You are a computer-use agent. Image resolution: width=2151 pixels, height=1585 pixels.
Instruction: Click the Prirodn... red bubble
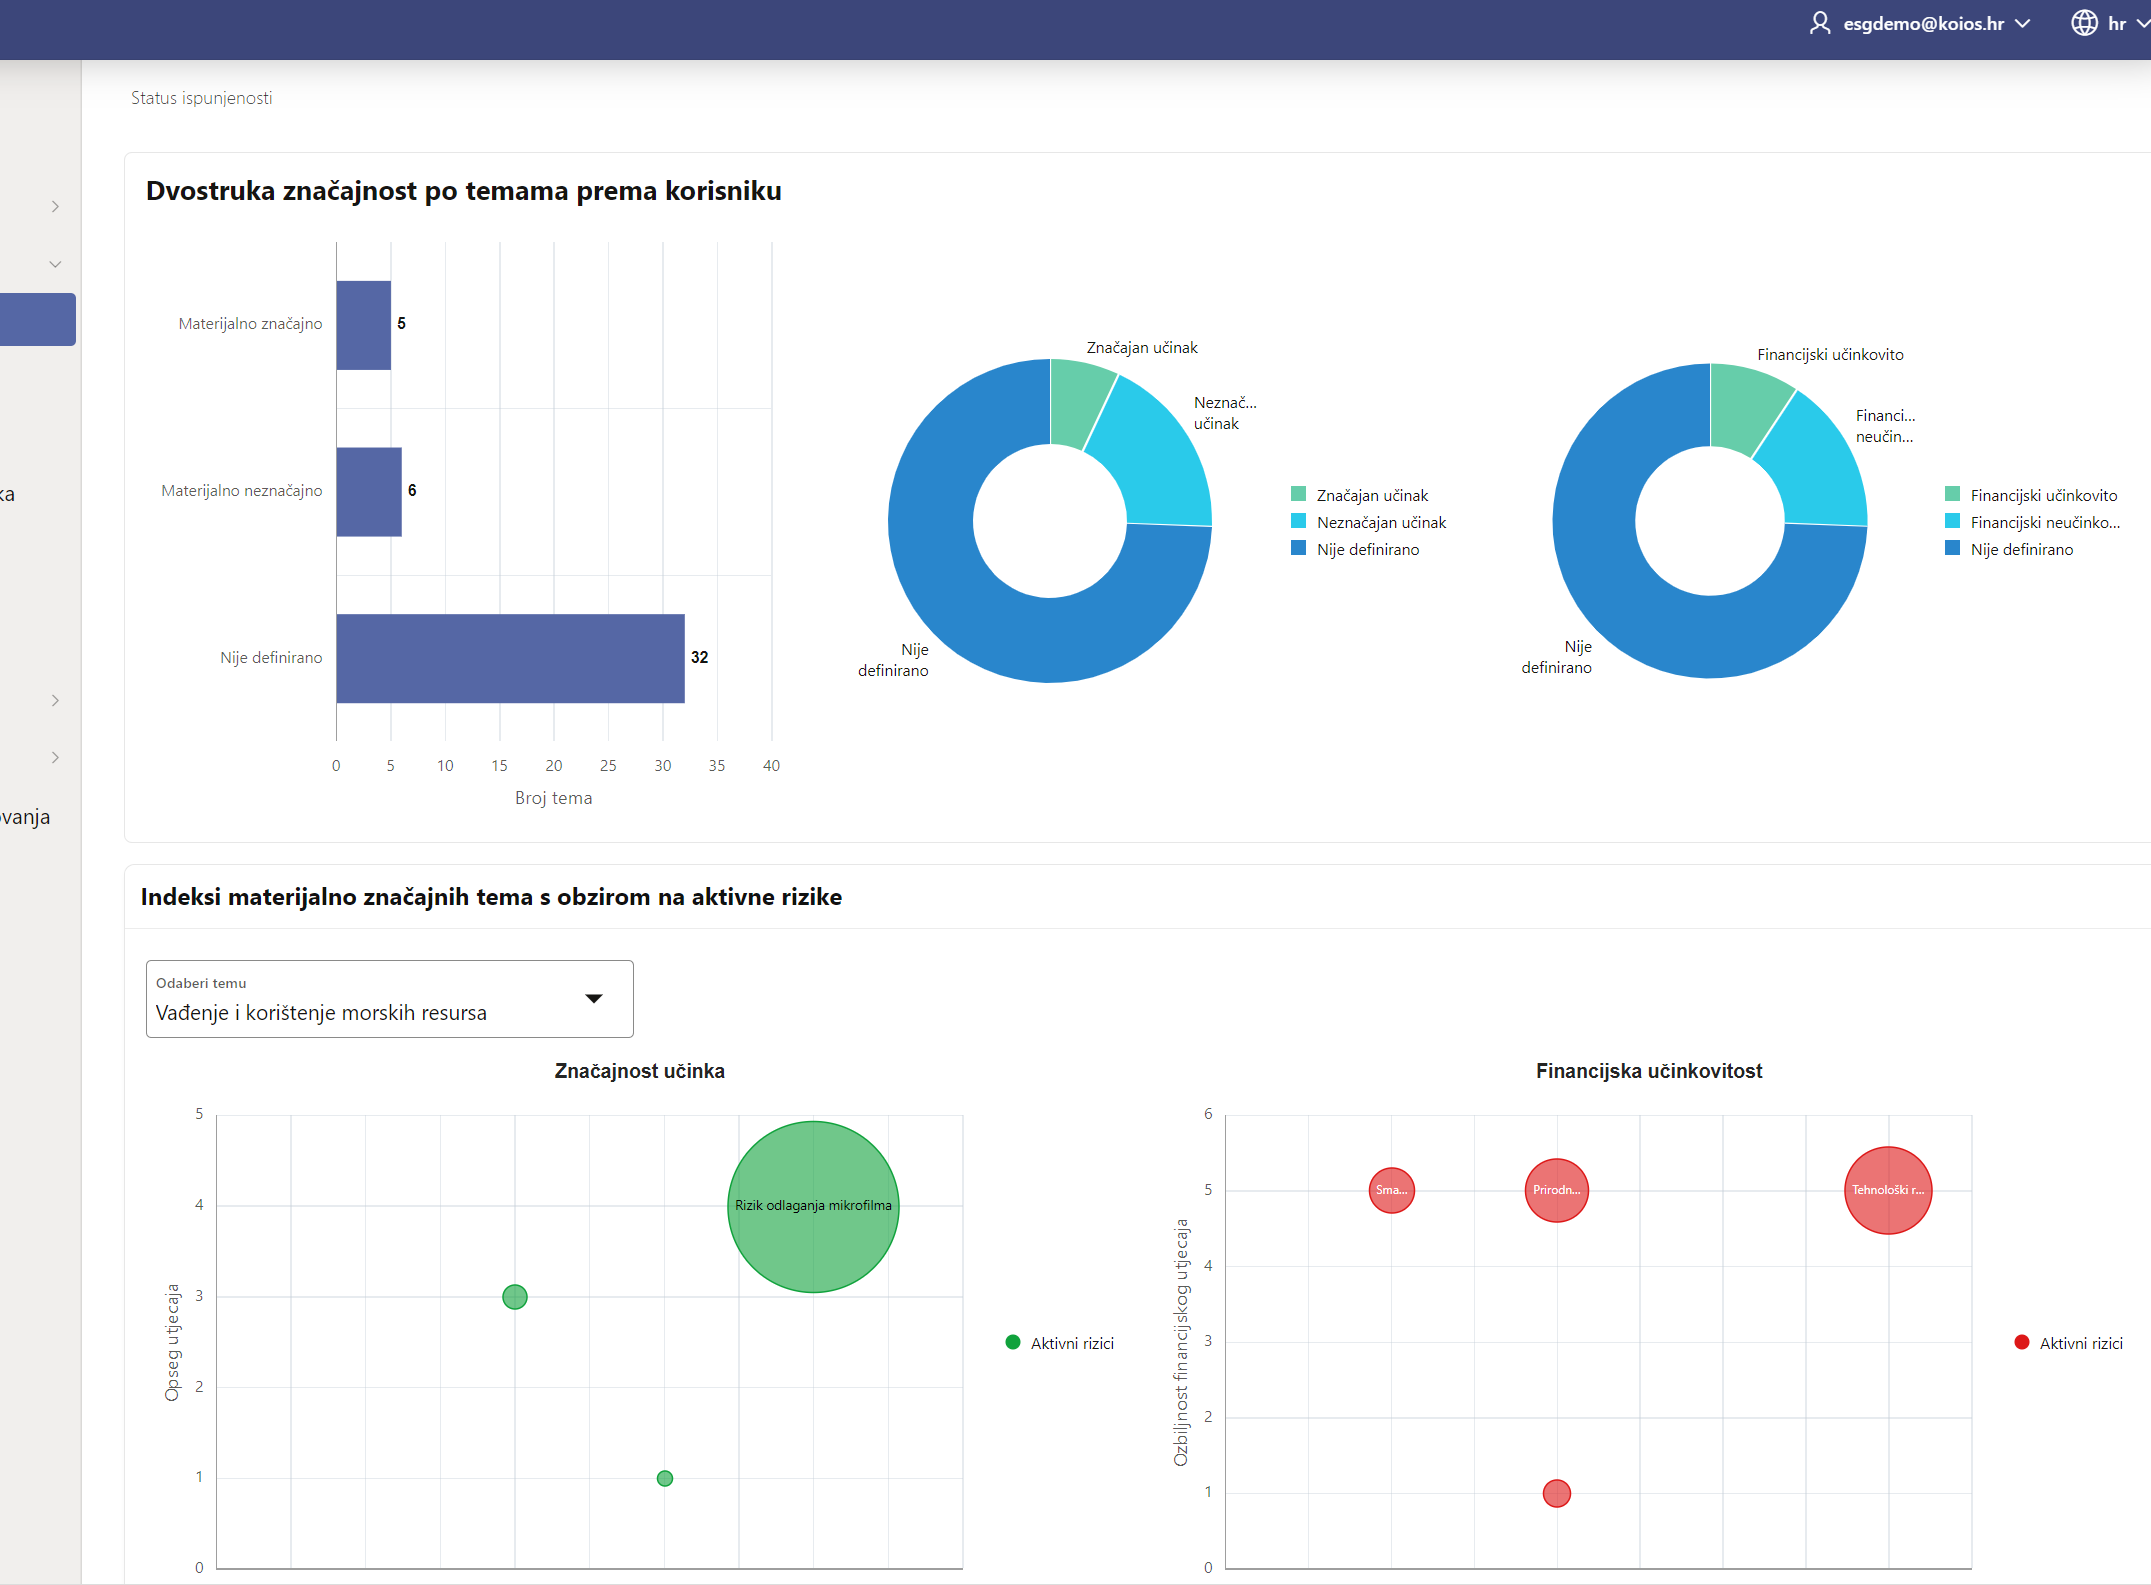[x=1556, y=1190]
